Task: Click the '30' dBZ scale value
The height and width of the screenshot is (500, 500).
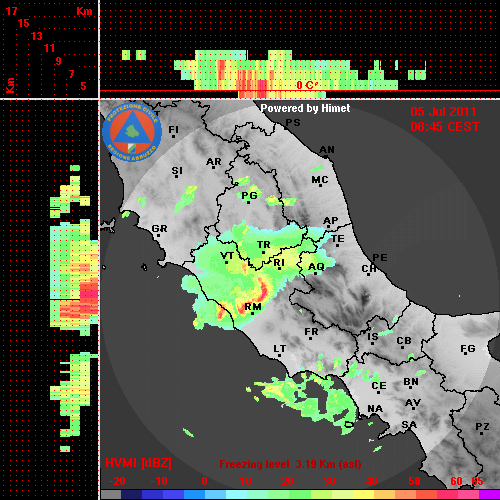Action: (x=329, y=481)
